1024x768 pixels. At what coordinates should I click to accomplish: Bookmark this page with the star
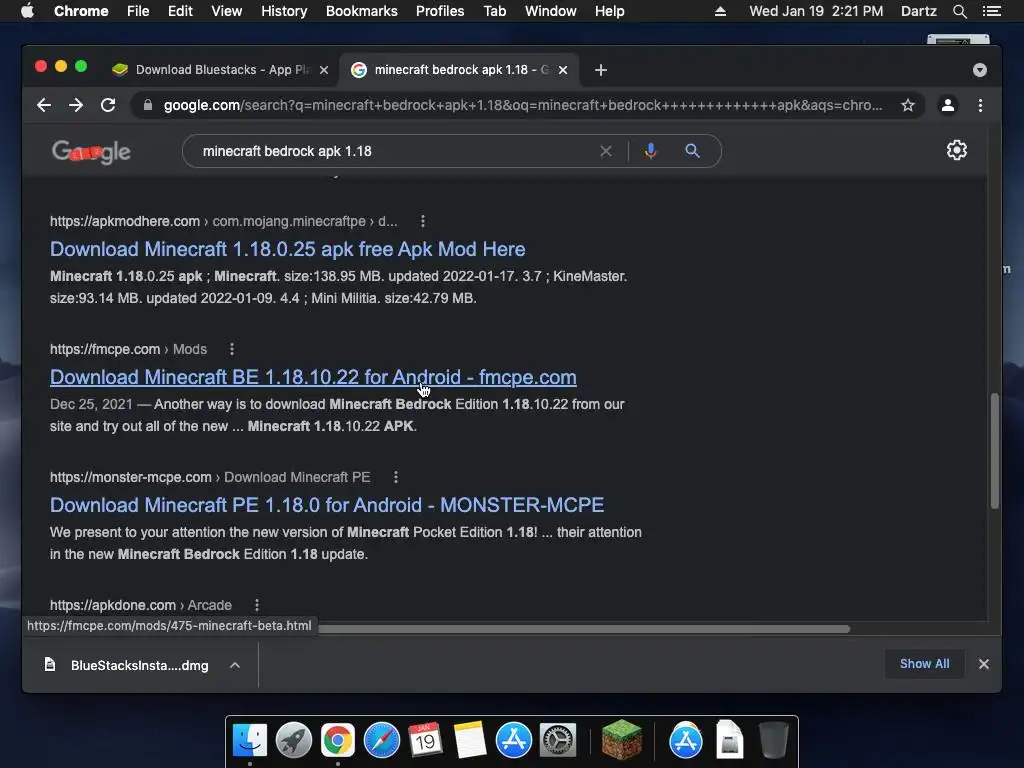pos(908,105)
